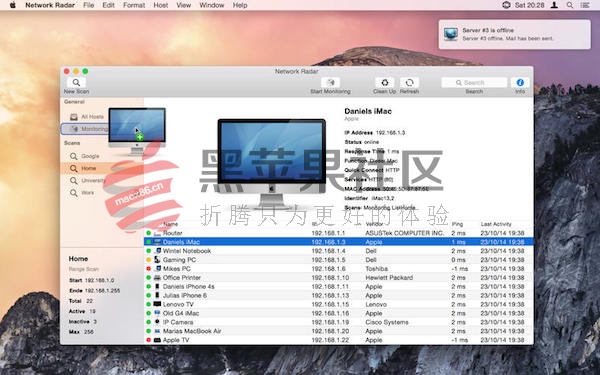Select All Hosts in sidebar
Viewport: 600px width, 375px height.
92,117
